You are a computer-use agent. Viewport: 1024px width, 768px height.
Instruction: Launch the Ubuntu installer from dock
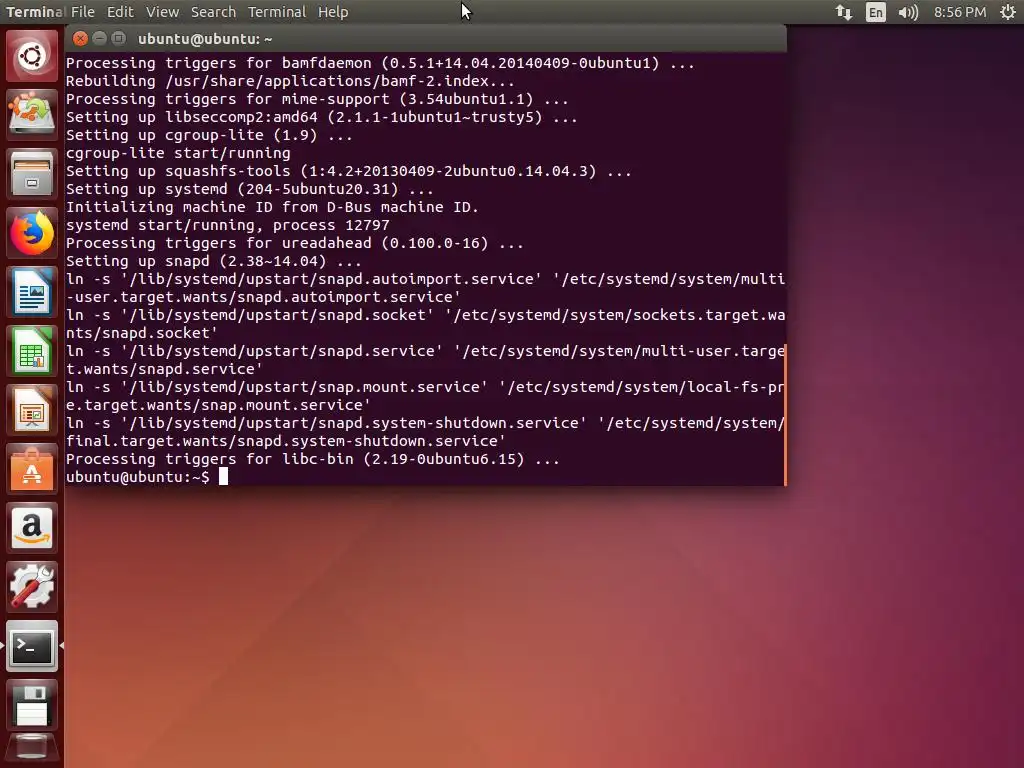coord(31,115)
